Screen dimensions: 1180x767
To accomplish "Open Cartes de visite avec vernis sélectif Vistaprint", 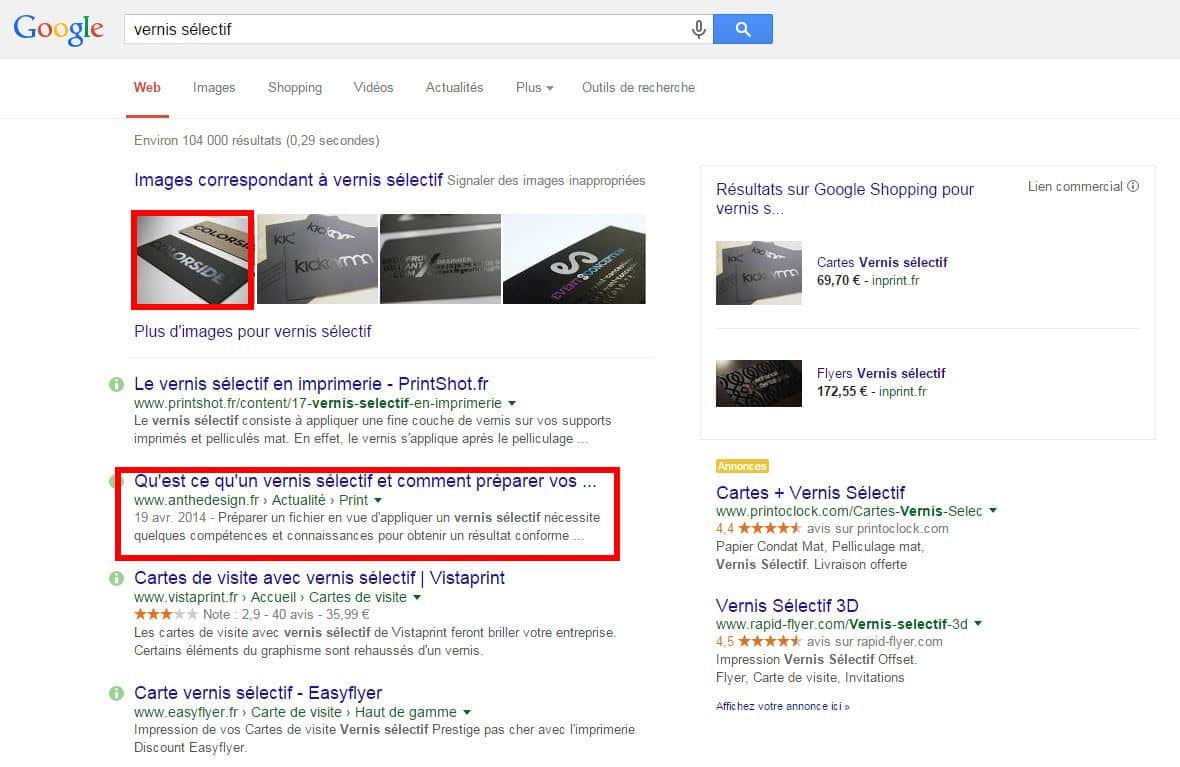I will pyautogui.click(x=319, y=578).
